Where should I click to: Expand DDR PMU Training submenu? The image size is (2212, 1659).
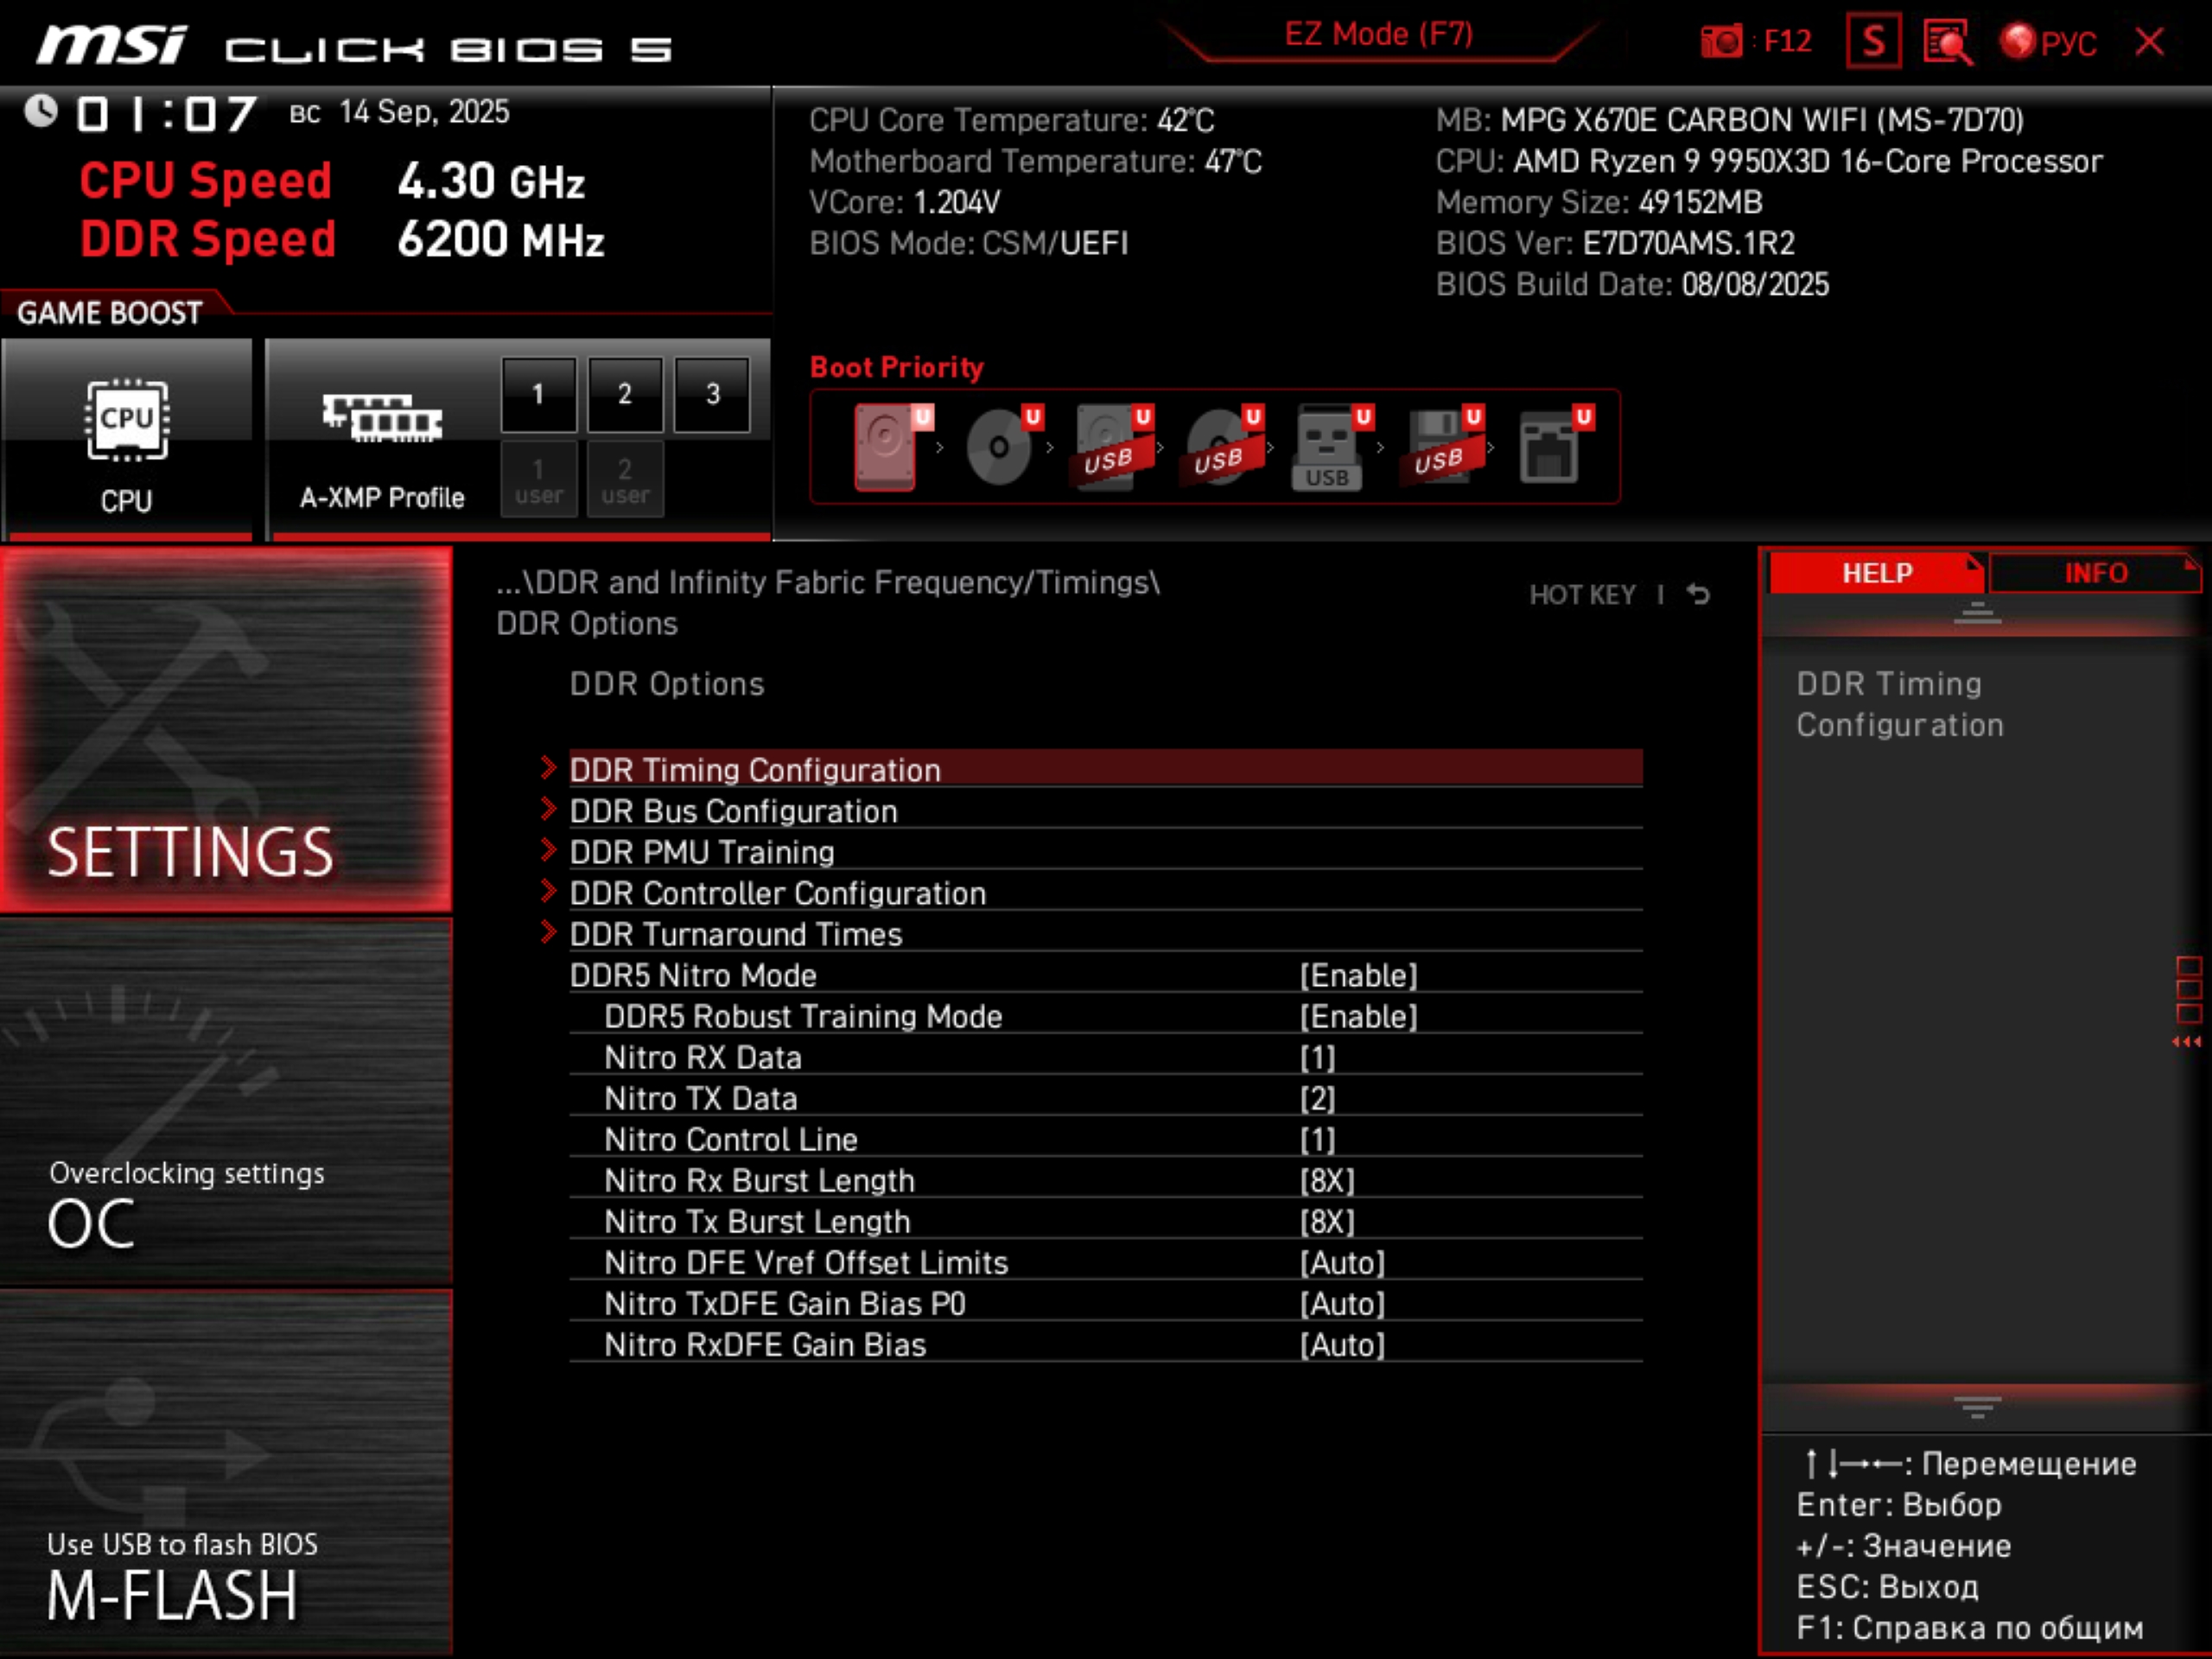coord(701,852)
